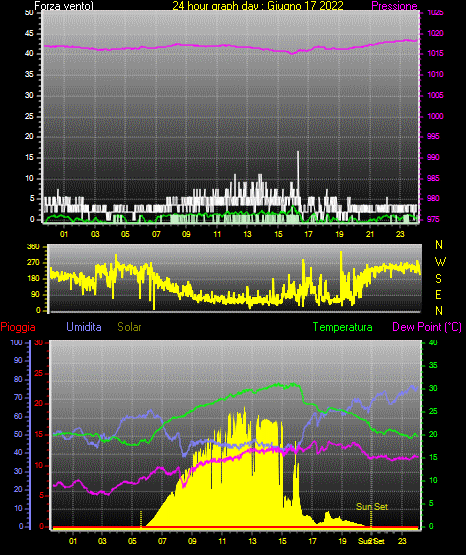Click the 'Sun Set' marker text

coord(372,507)
